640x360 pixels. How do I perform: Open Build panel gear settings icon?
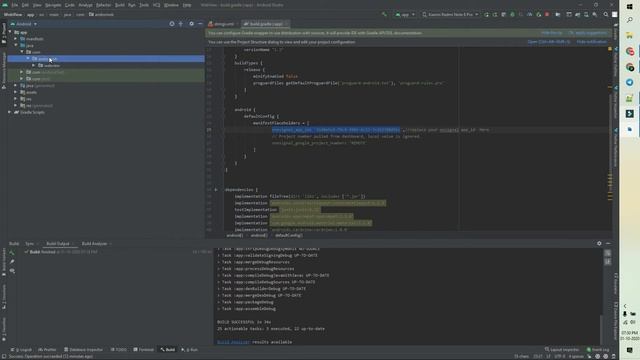click(x=599, y=243)
